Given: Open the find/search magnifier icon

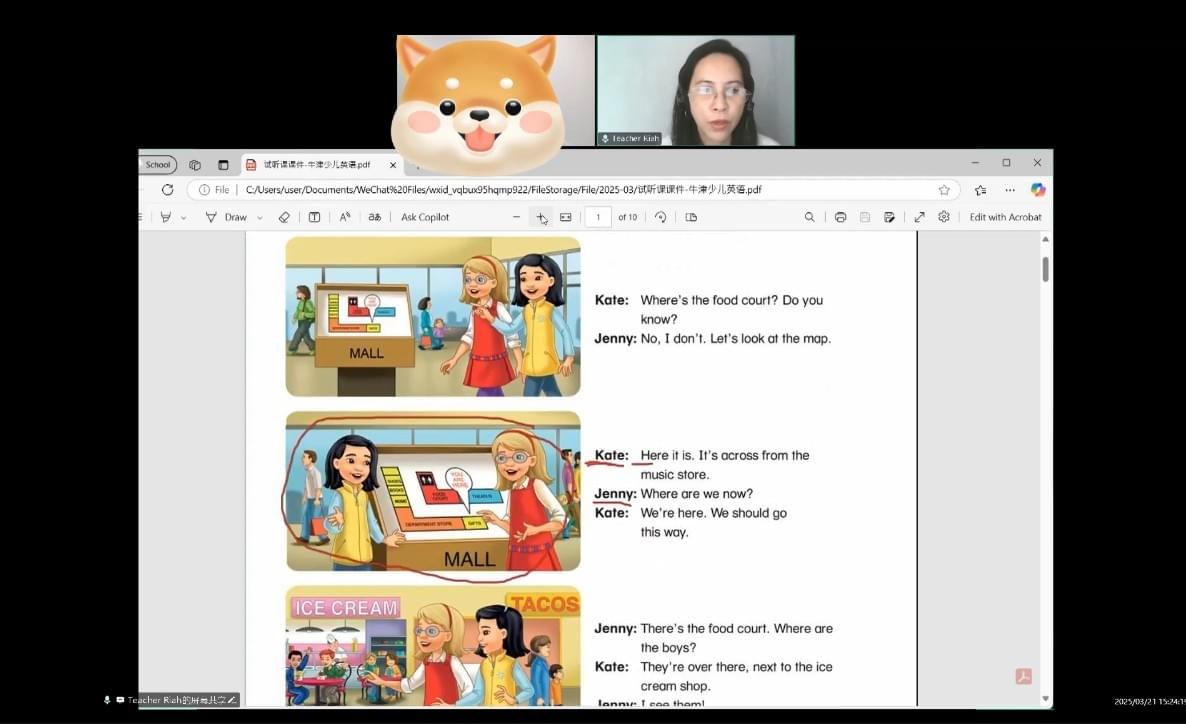Looking at the screenshot, I should (810, 217).
